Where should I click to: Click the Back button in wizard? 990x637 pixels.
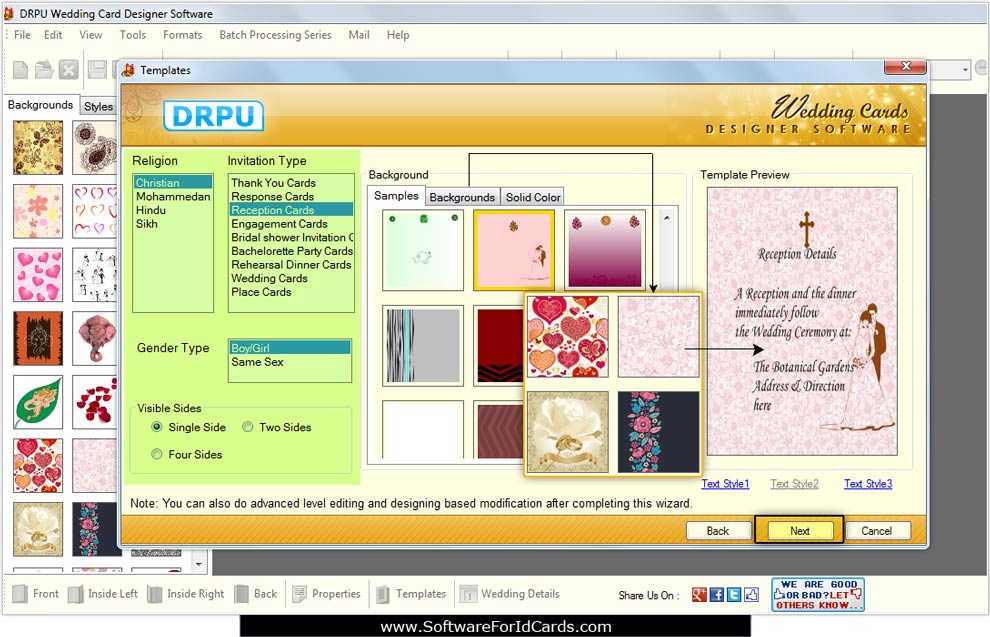tap(718, 531)
